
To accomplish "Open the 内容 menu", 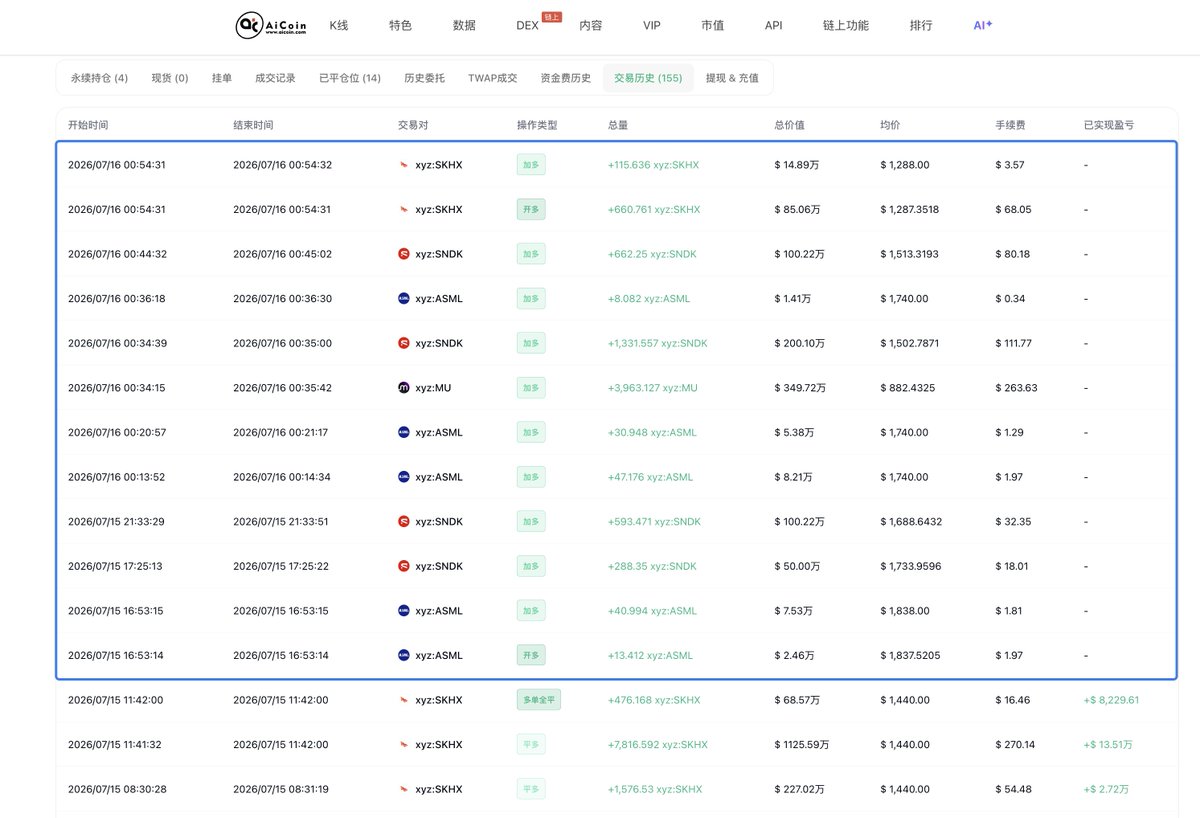I will click(591, 25).
